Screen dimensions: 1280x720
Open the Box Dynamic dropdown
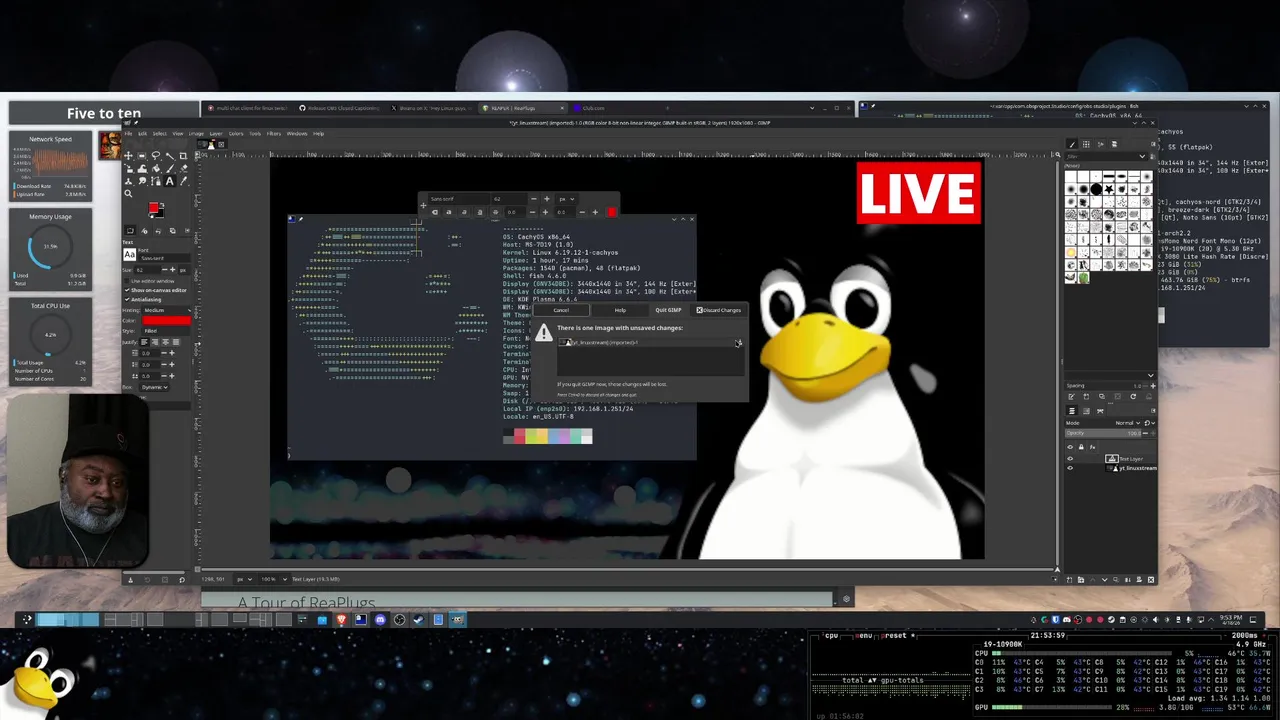(x=155, y=387)
